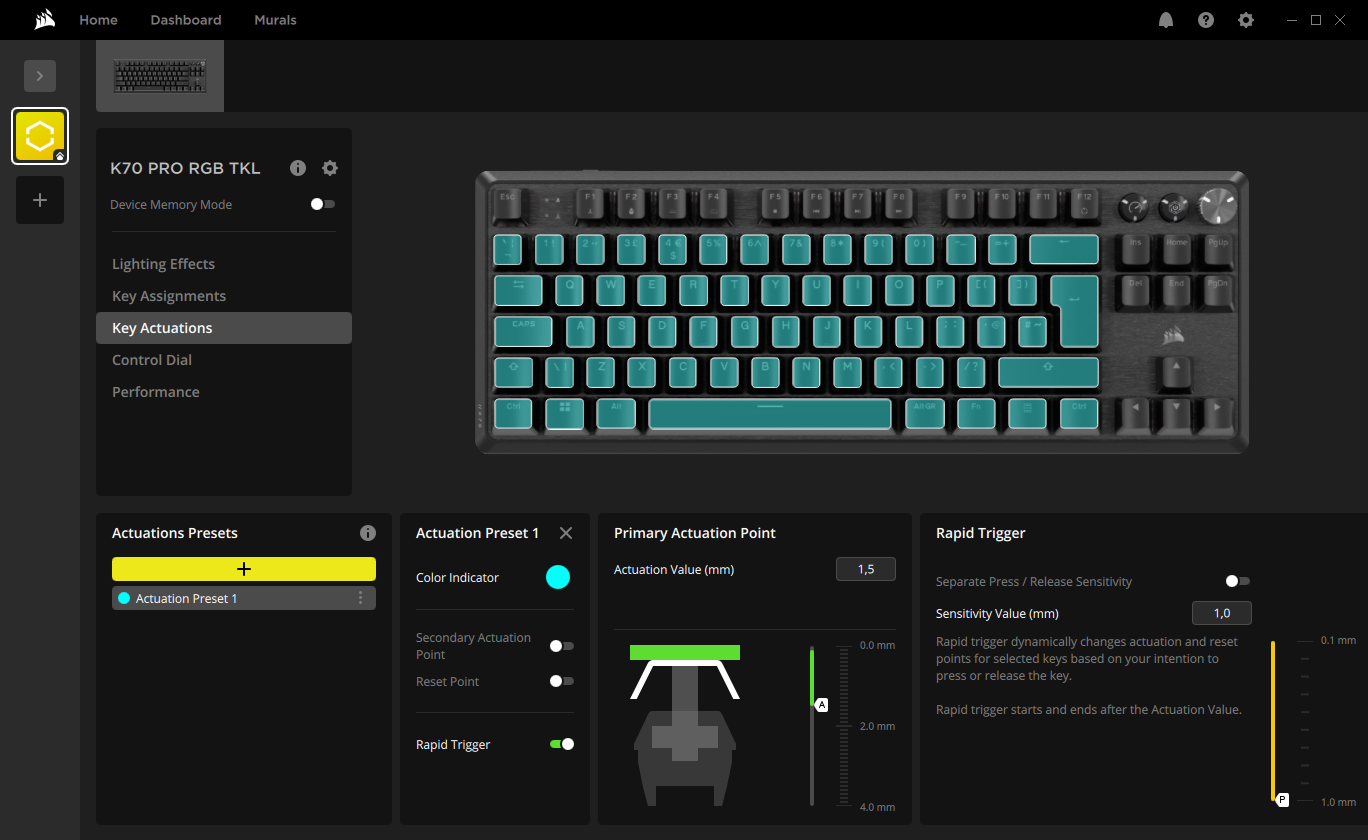
Task: Open Actuation Preset 1 options menu
Action: point(361,598)
